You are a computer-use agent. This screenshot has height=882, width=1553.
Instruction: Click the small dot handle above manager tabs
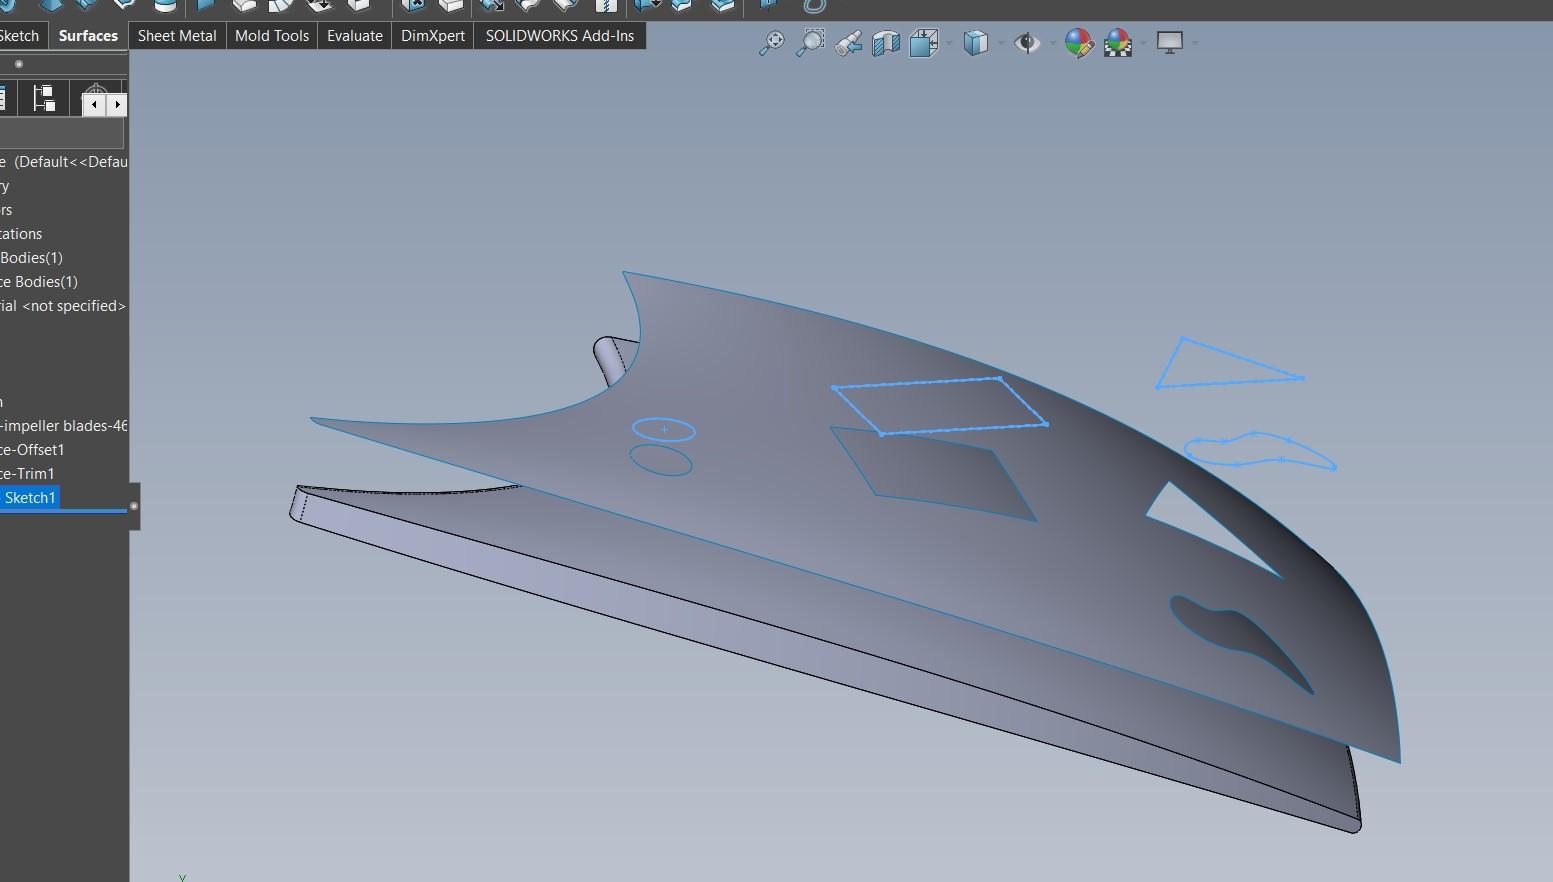[19, 64]
